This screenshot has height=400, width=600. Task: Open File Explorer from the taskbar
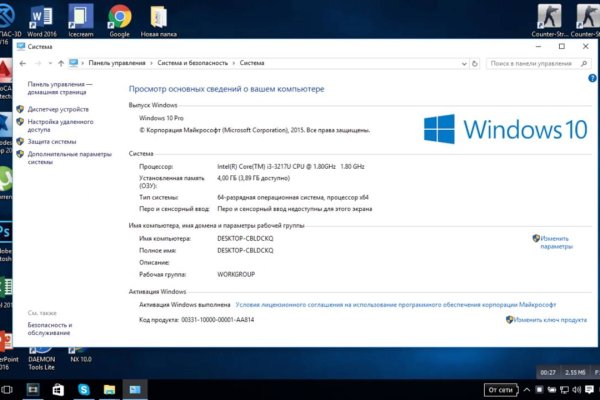pyautogui.click(x=110, y=388)
